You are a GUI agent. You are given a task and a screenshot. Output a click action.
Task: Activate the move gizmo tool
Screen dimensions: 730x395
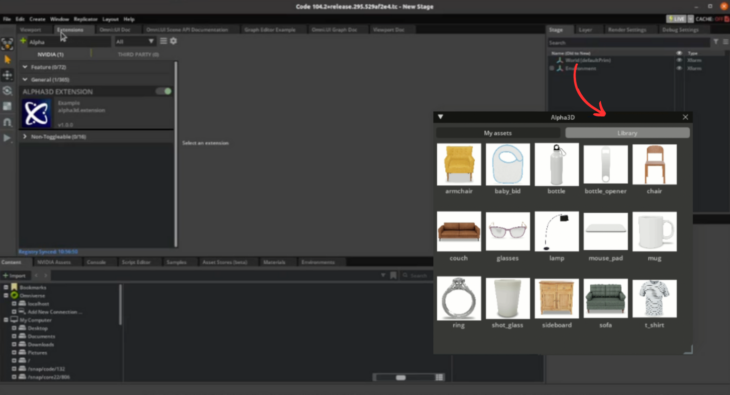(x=7, y=75)
